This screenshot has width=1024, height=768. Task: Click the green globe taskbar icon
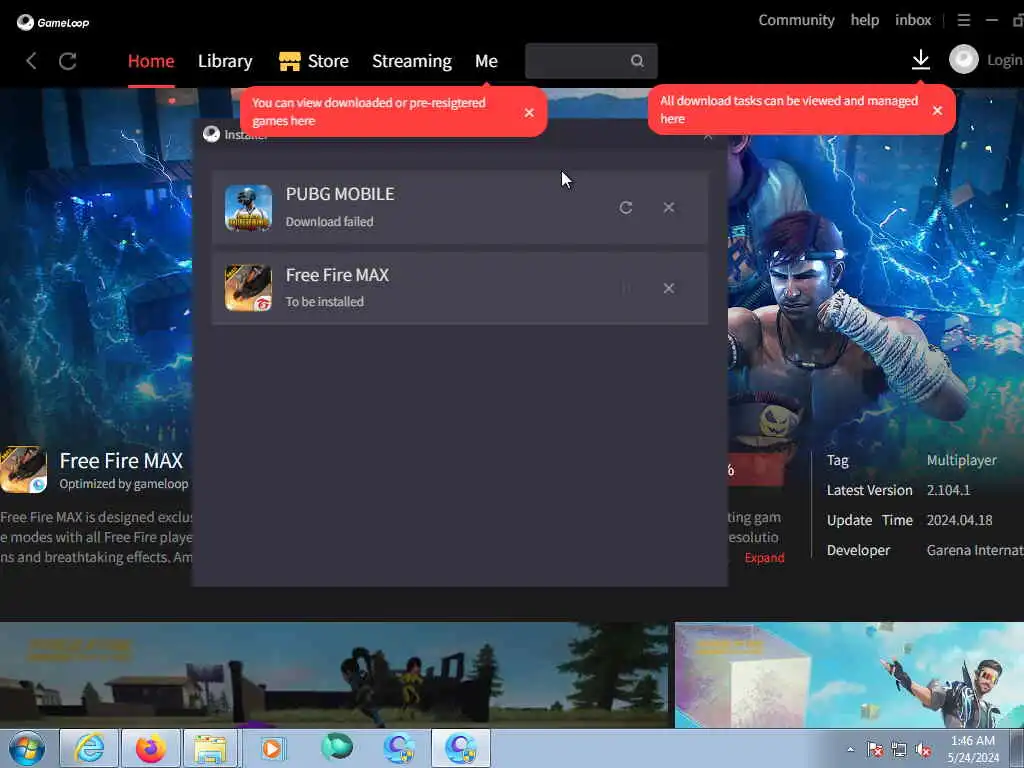click(x=337, y=746)
